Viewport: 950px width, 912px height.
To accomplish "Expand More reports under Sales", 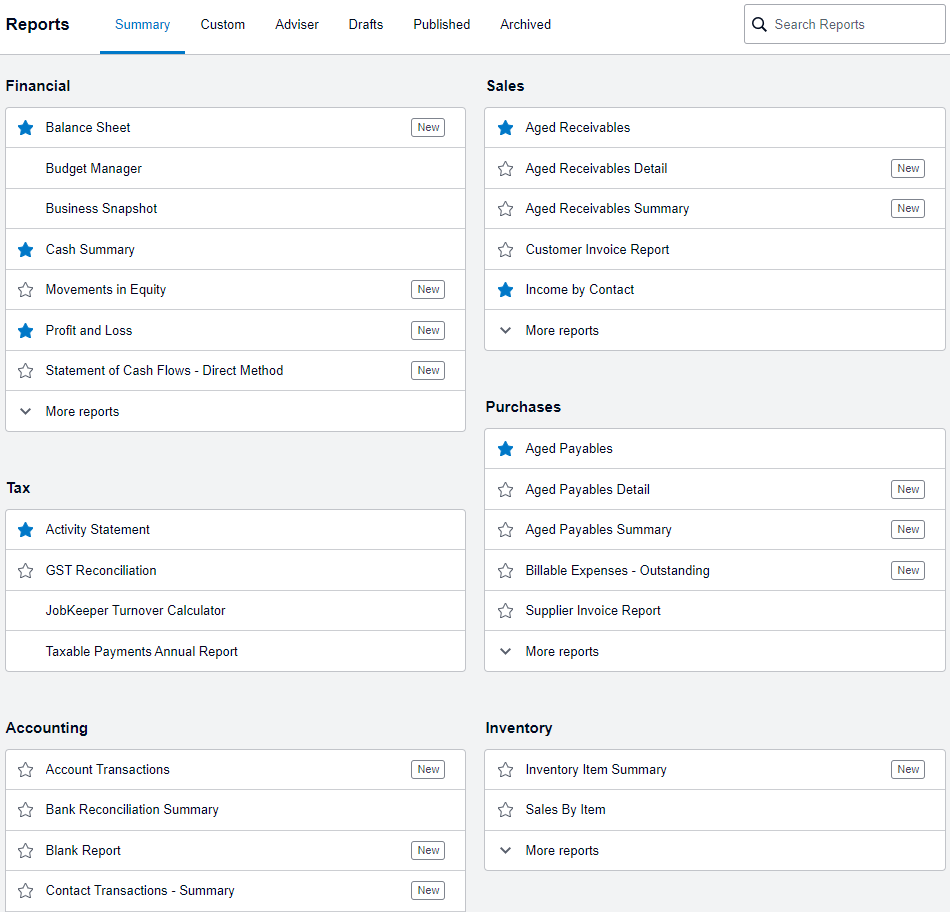I will tap(715, 330).
